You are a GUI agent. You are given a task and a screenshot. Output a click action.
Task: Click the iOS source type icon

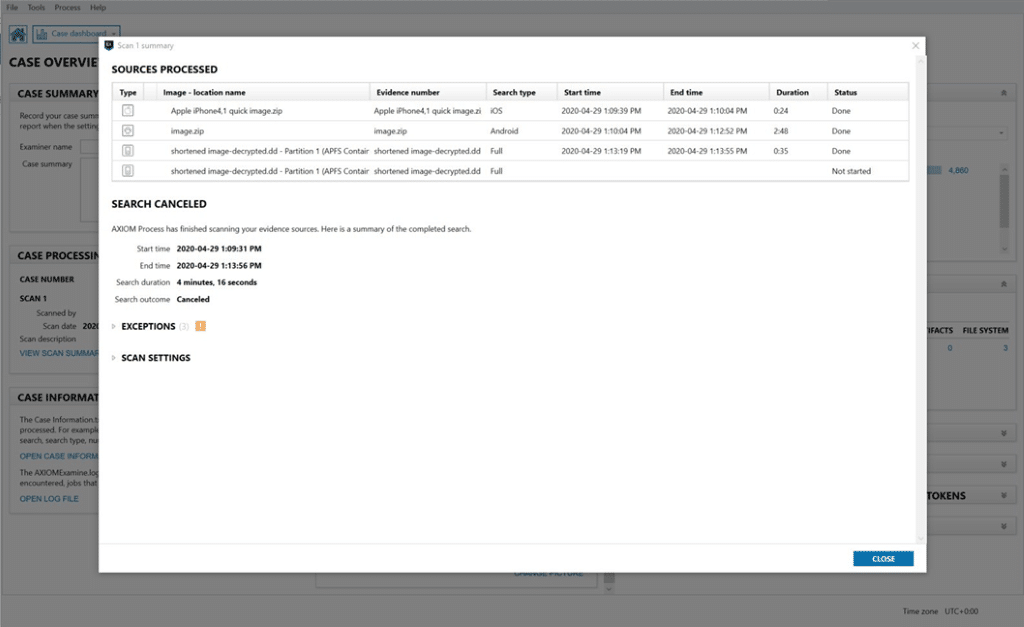pyautogui.click(x=128, y=110)
